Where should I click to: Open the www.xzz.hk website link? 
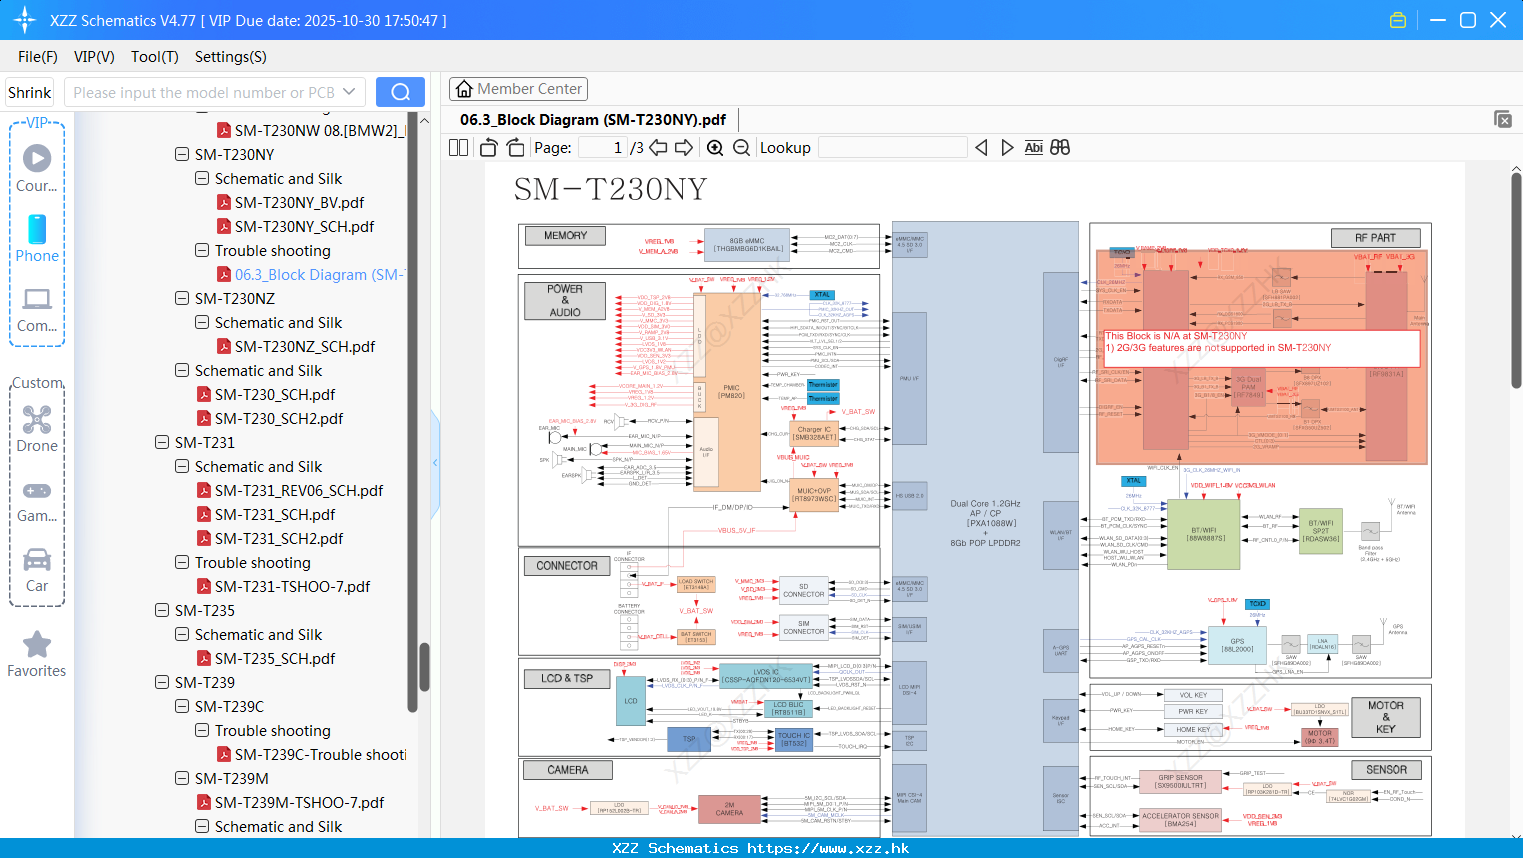[x=828, y=848]
